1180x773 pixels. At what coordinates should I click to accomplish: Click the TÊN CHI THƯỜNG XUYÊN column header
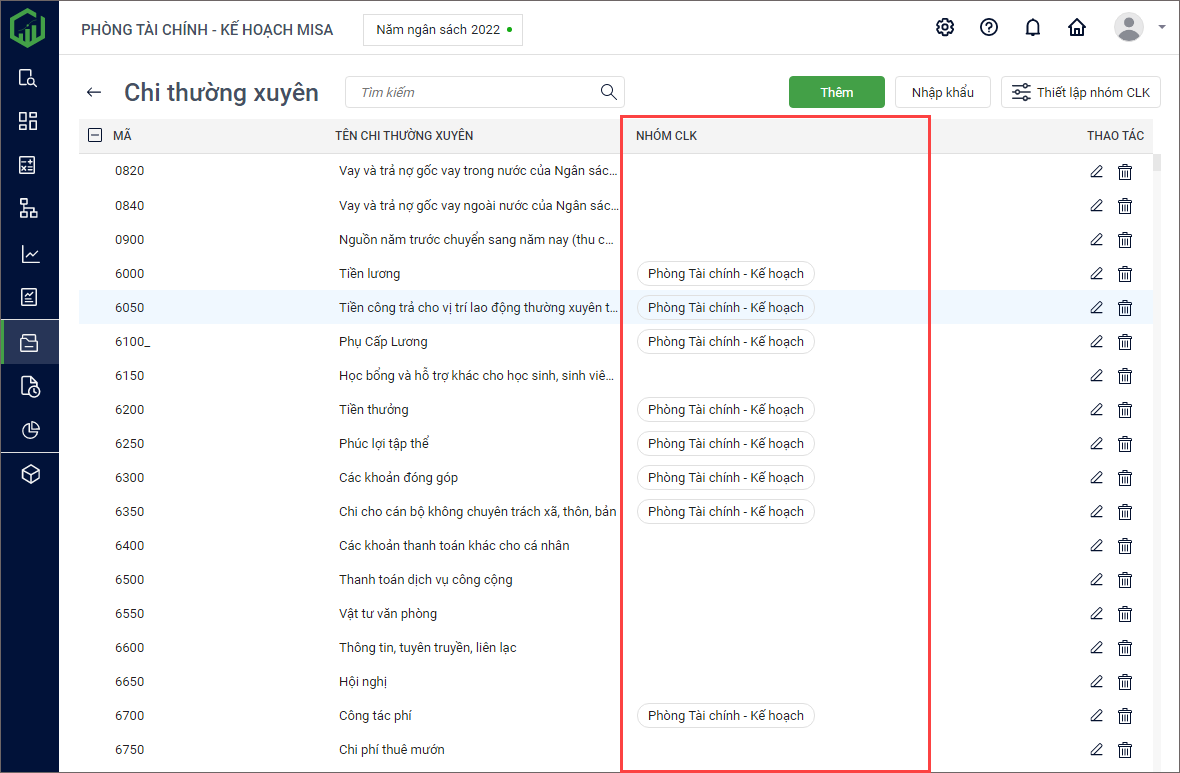404,136
